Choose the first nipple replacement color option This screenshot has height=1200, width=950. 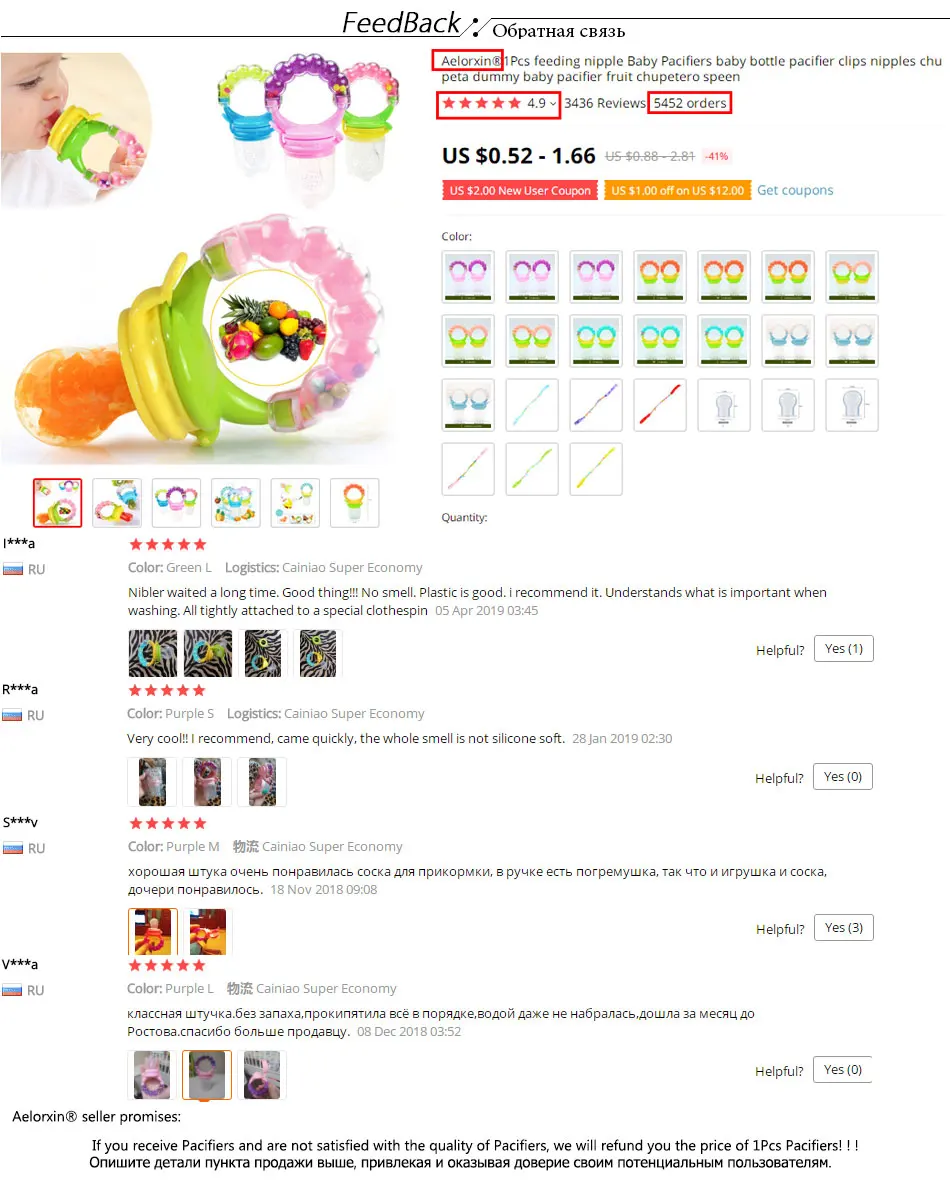click(724, 405)
